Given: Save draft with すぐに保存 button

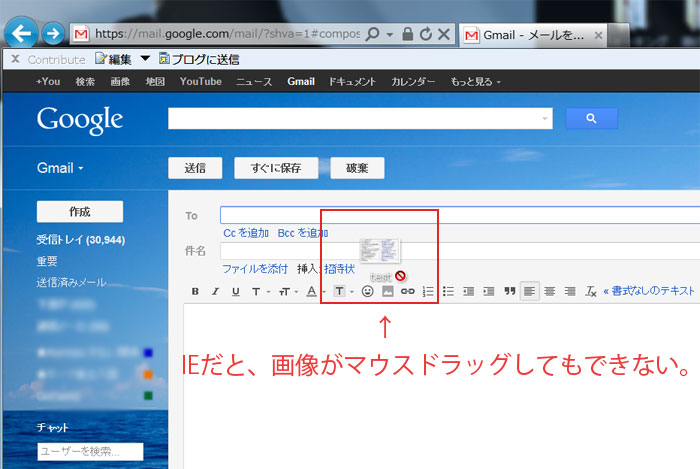Looking at the screenshot, I should click(276, 168).
